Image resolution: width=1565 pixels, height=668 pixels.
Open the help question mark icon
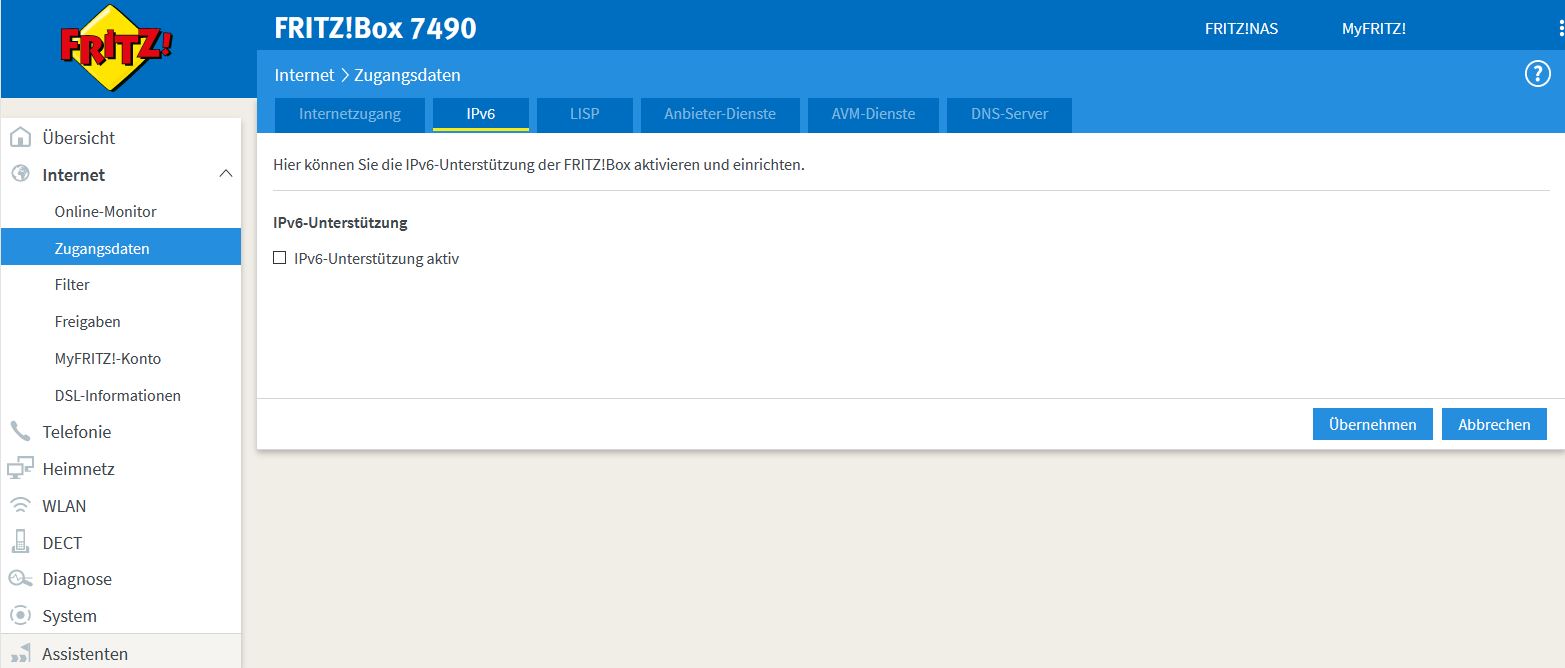point(1537,74)
